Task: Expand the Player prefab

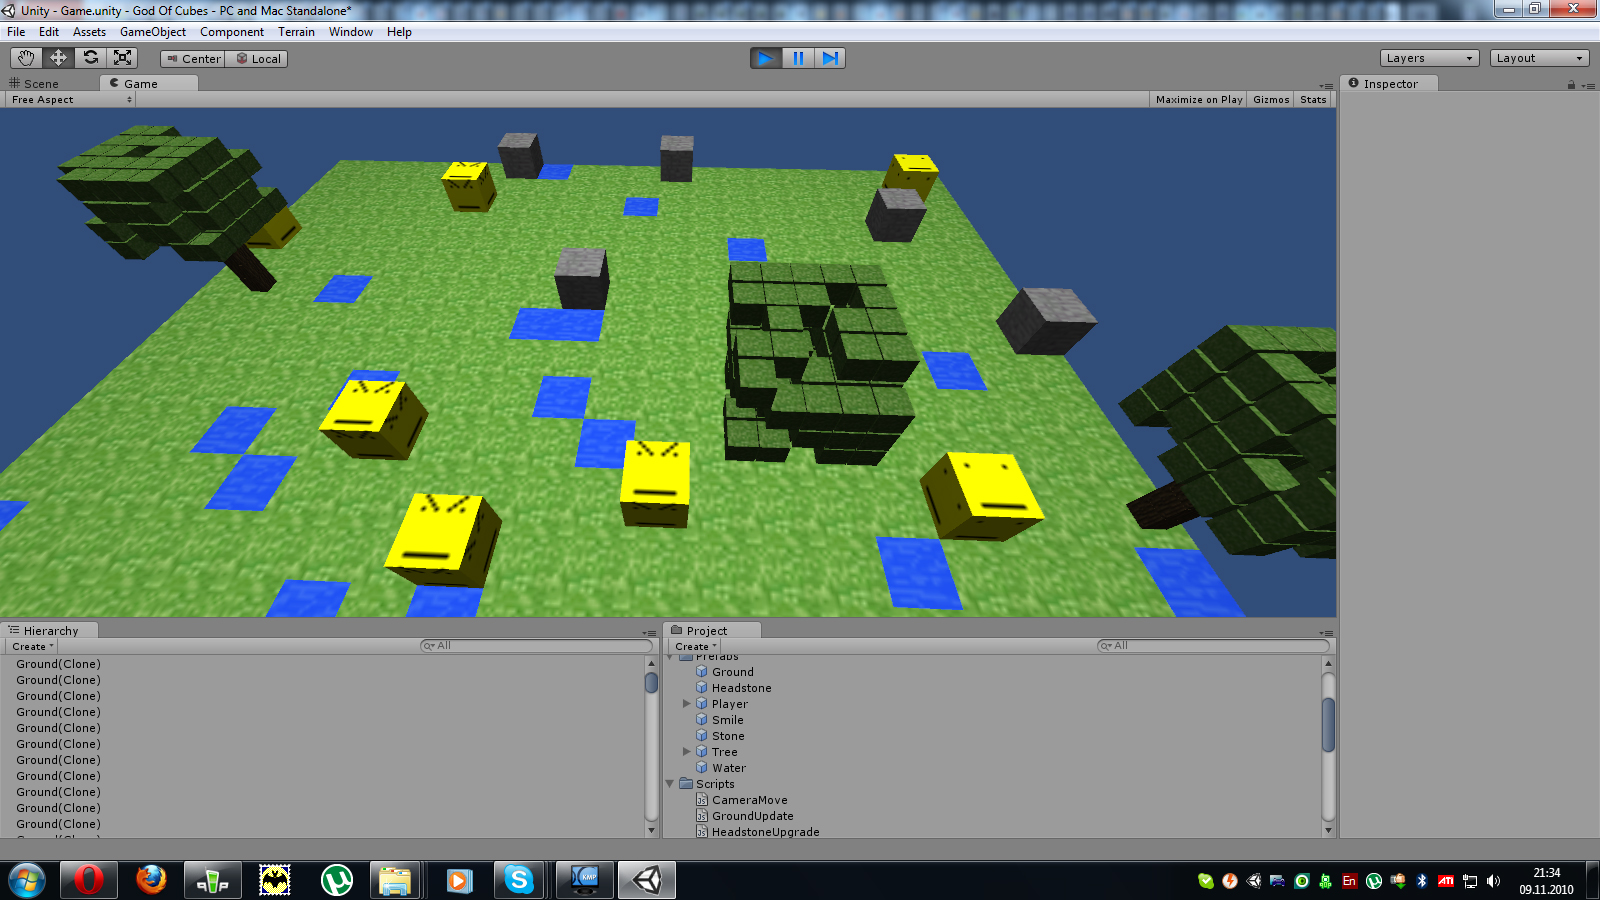Action: (686, 704)
